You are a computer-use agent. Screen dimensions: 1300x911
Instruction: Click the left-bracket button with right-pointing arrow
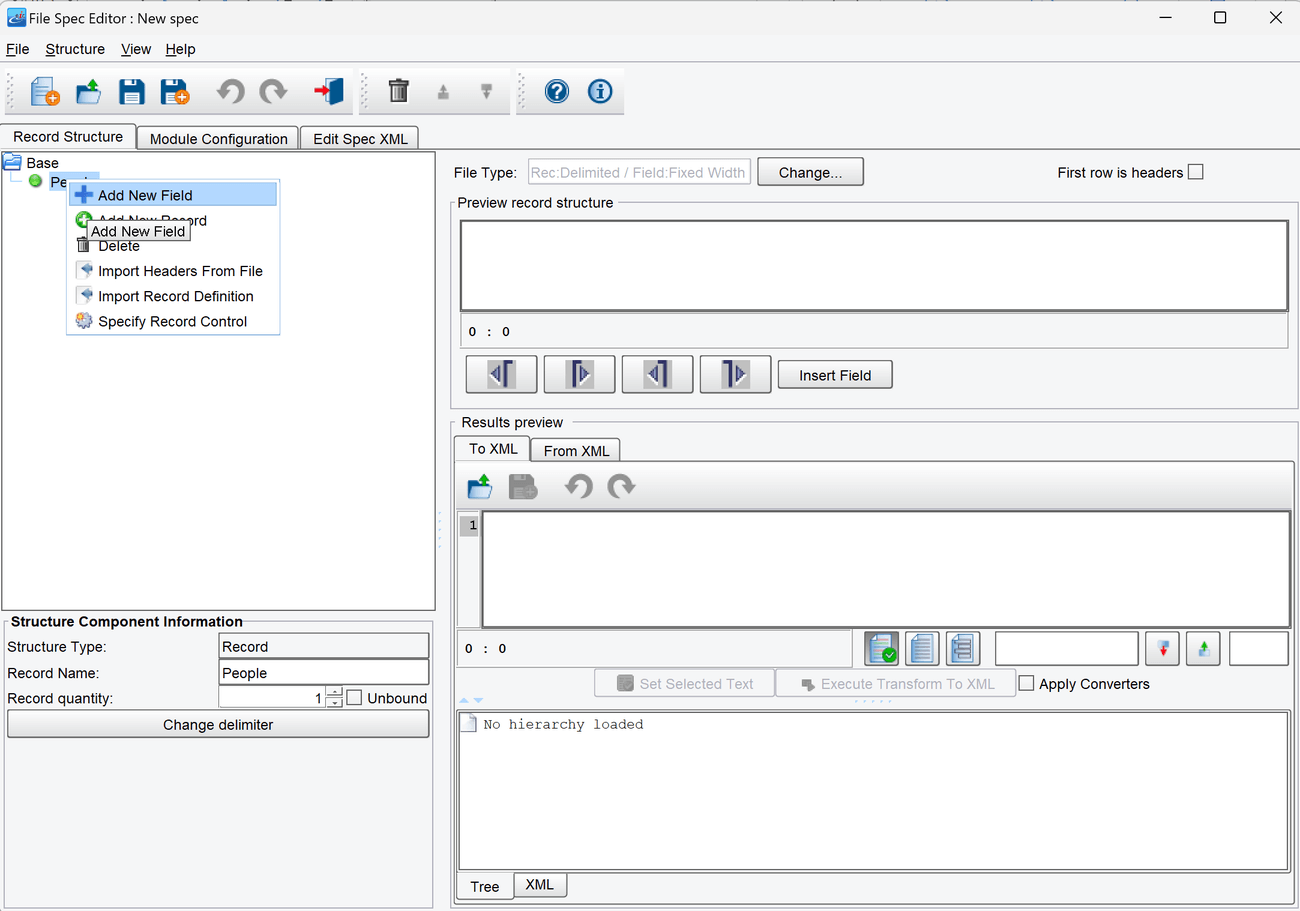tap(579, 374)
